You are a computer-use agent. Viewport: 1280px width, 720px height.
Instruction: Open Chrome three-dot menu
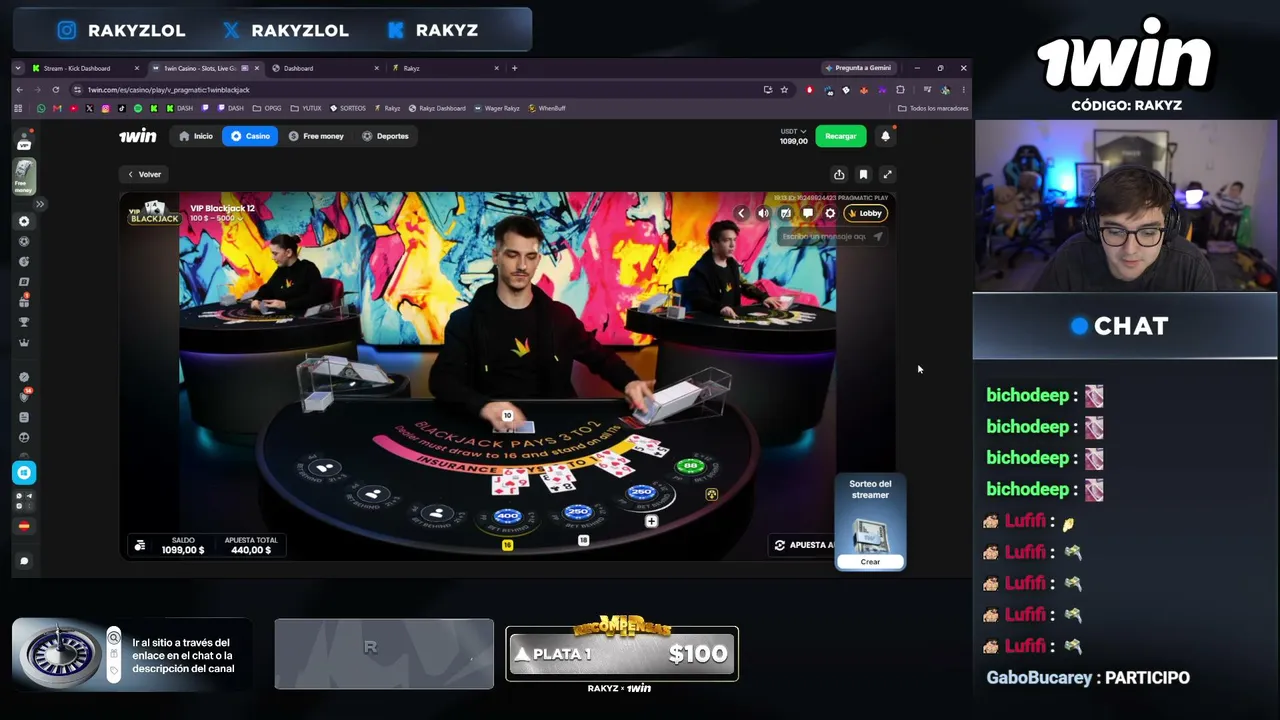click(x=963, y=89)
